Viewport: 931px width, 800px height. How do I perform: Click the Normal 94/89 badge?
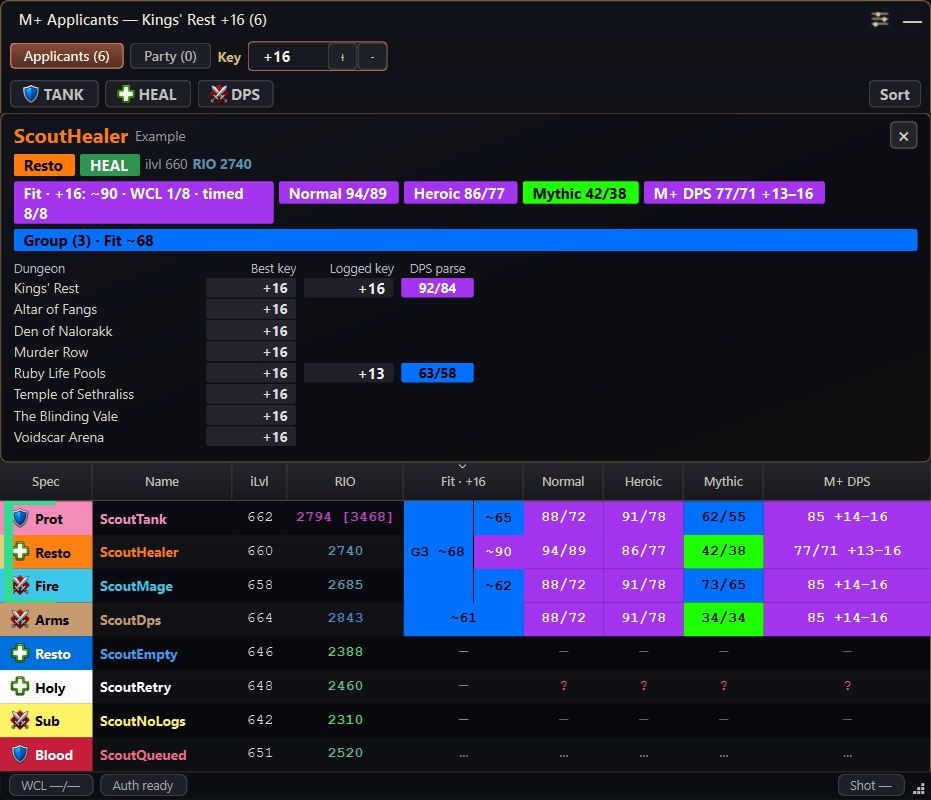tap(338, 193)
